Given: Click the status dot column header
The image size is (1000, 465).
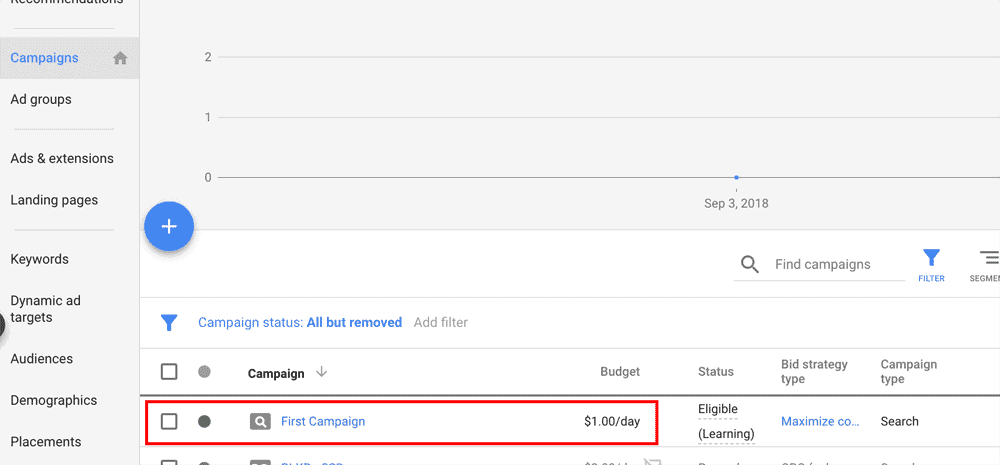Looking at the screenshot, I should [x=204, y=371].
